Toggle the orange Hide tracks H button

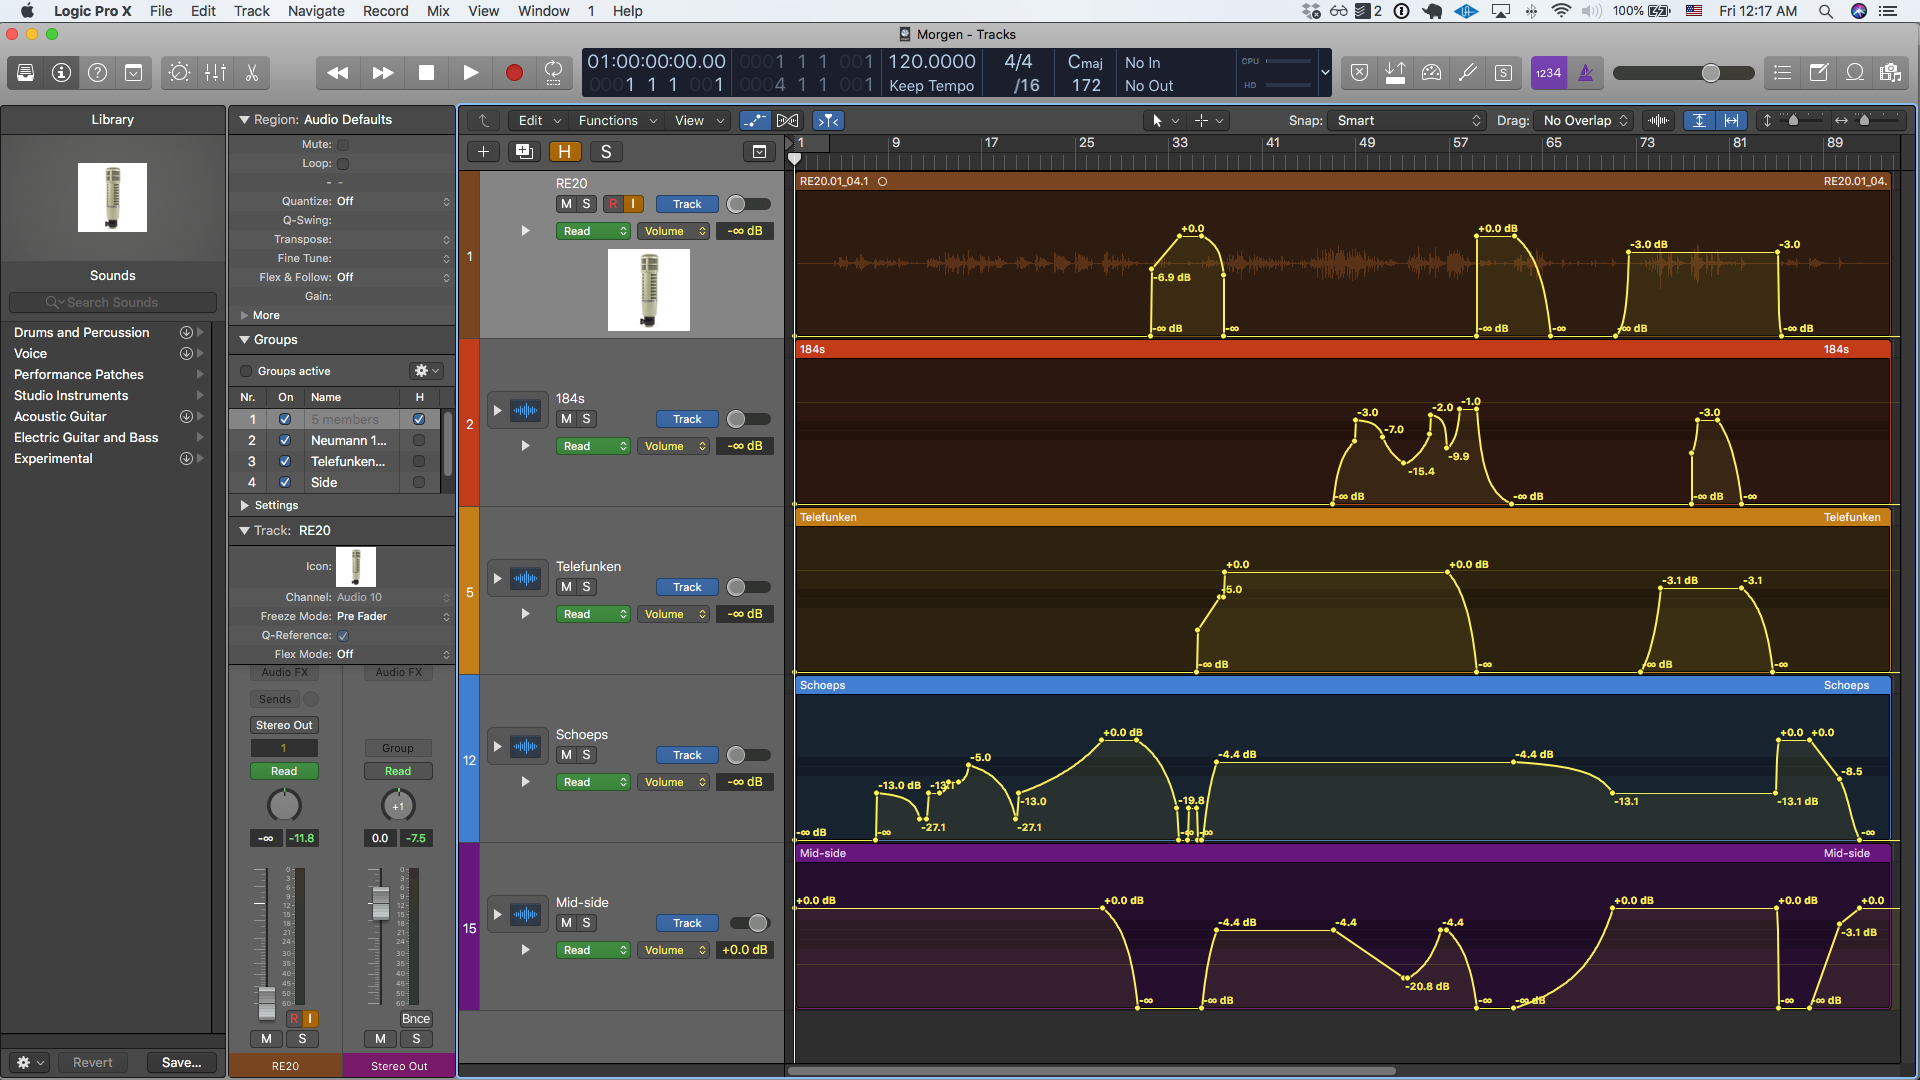[x=565, y=152]
